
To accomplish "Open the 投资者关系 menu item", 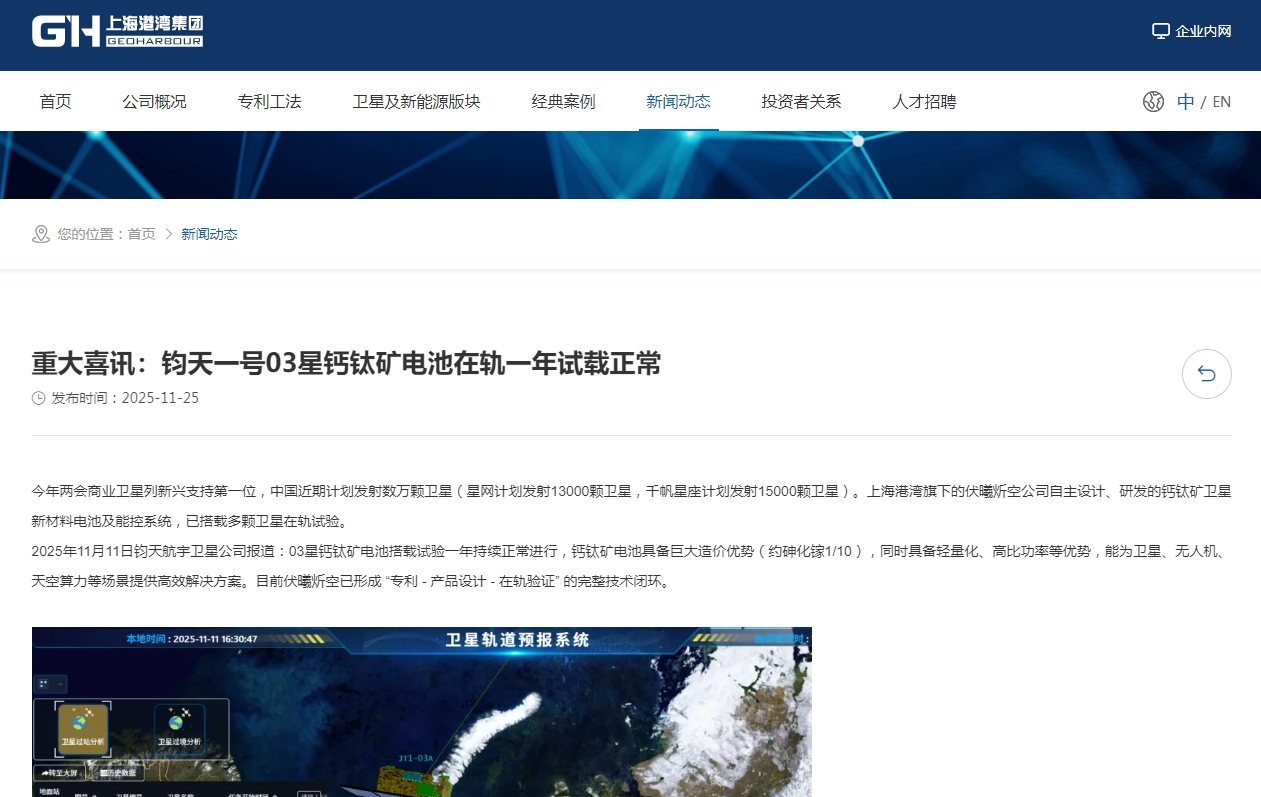I will coord(802,101).
